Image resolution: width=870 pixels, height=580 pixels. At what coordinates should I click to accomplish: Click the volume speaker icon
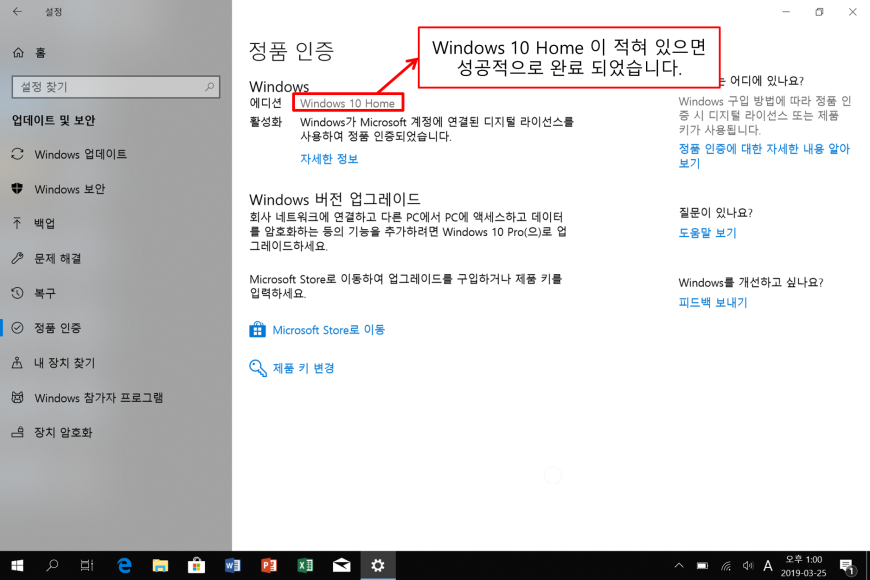point(748,566)
